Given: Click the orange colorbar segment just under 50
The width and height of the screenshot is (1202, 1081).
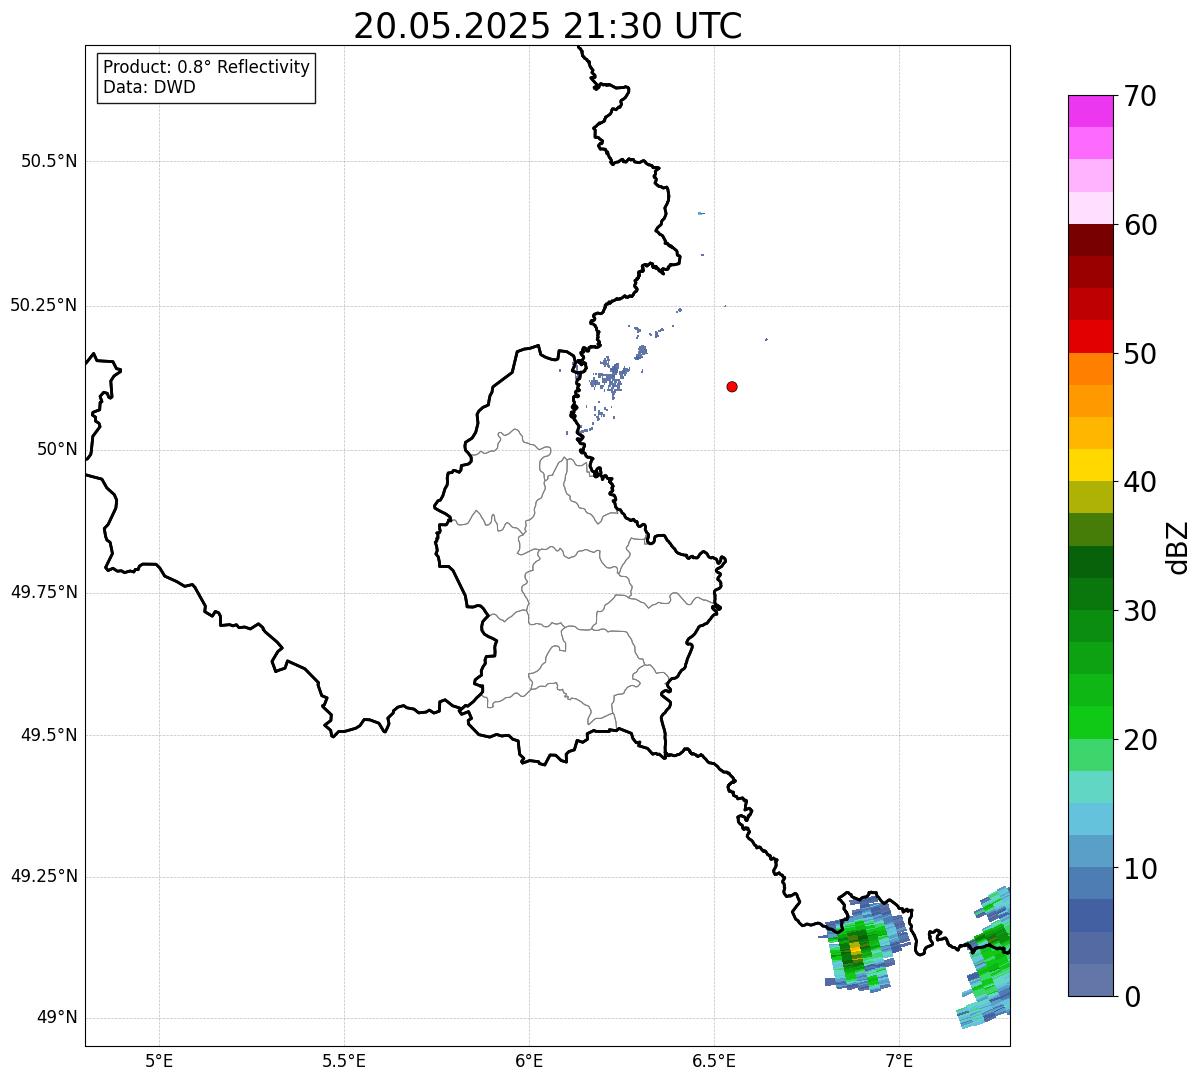Looking at the screenshot, I should [1090, 369].
